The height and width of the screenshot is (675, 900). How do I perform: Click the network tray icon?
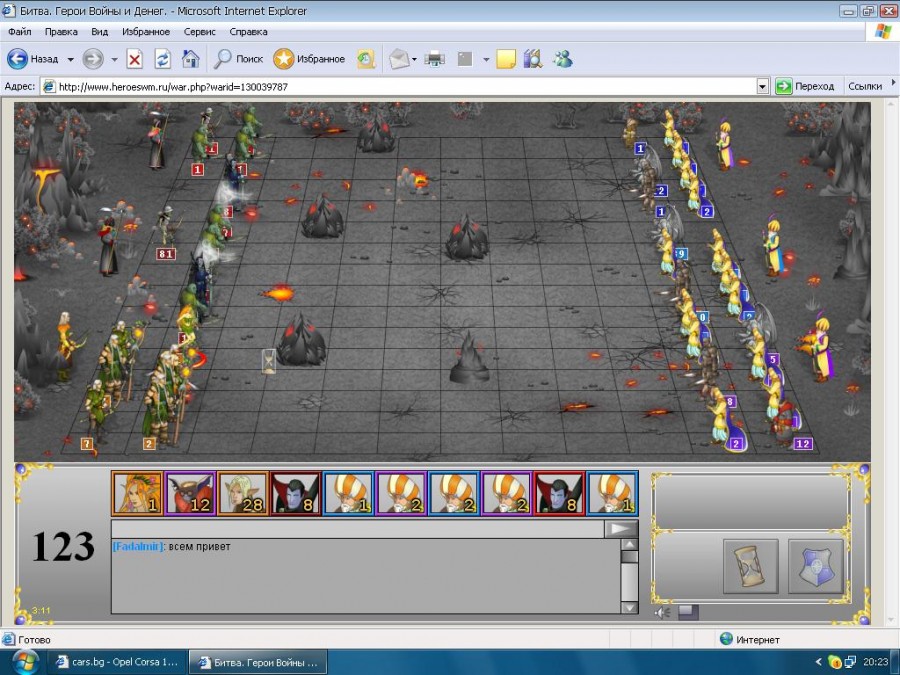pos(849,662)
